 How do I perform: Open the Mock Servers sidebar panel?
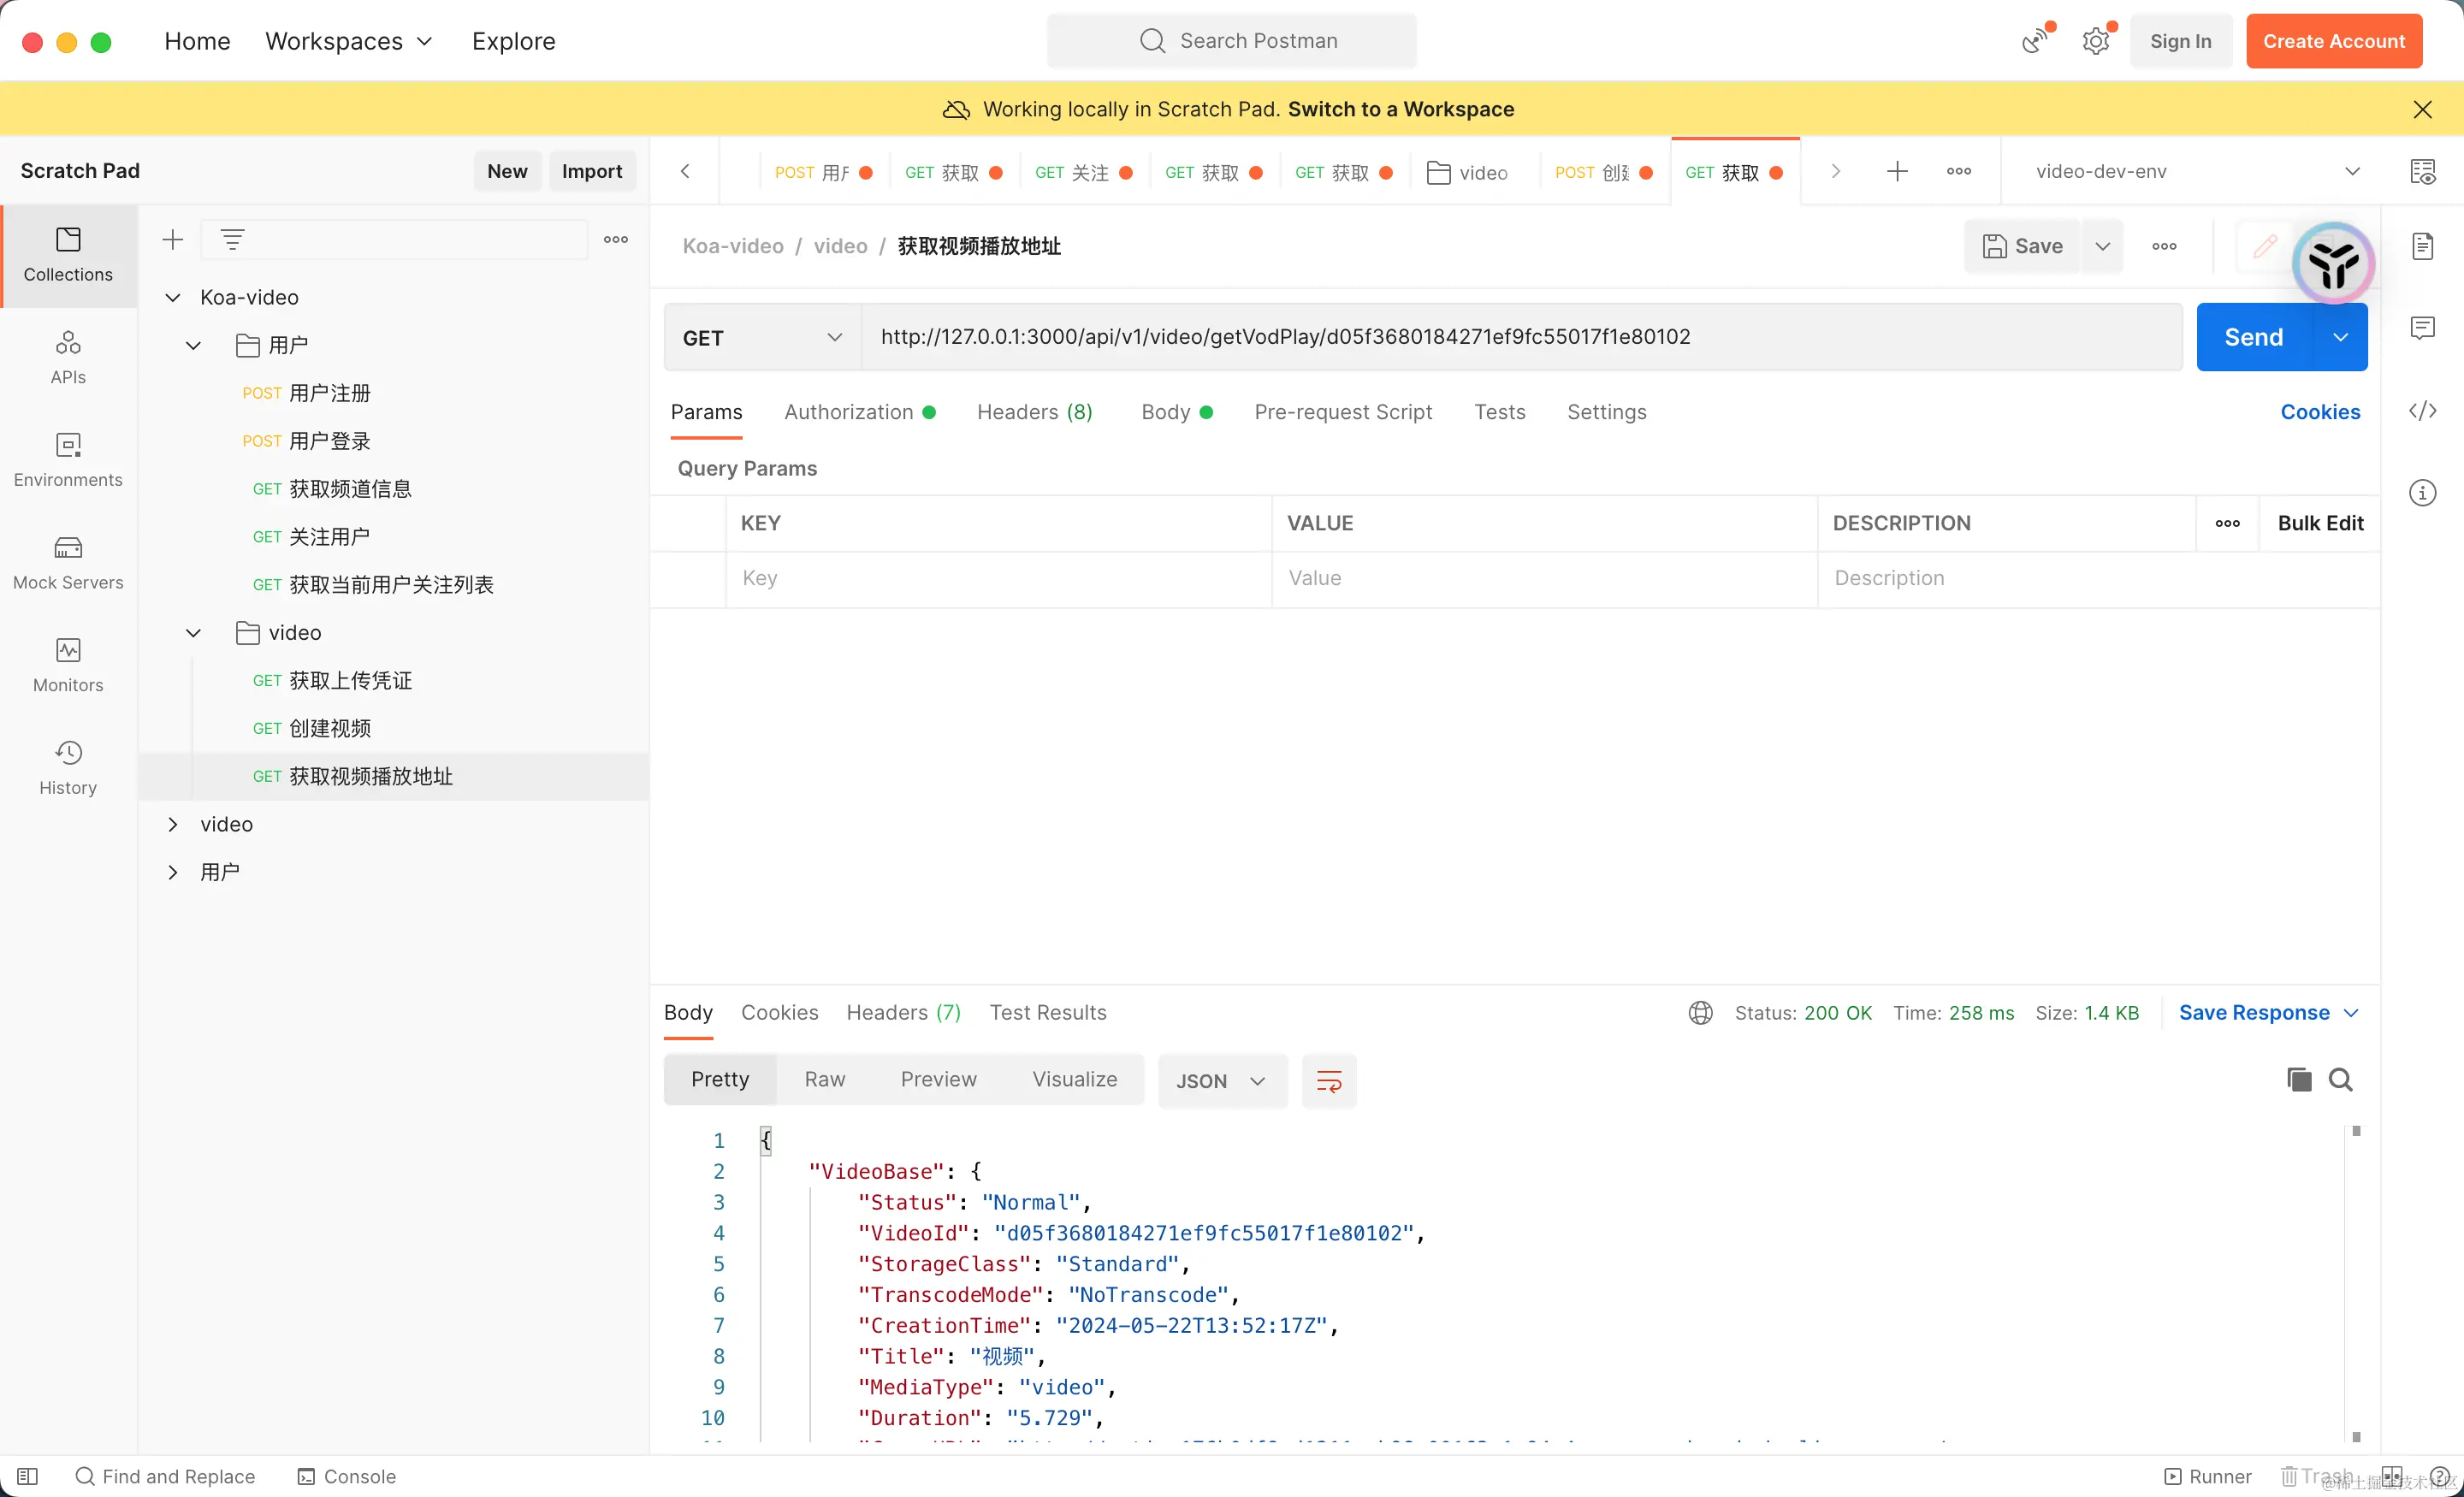pyautogui.click(x=68, y=562)
